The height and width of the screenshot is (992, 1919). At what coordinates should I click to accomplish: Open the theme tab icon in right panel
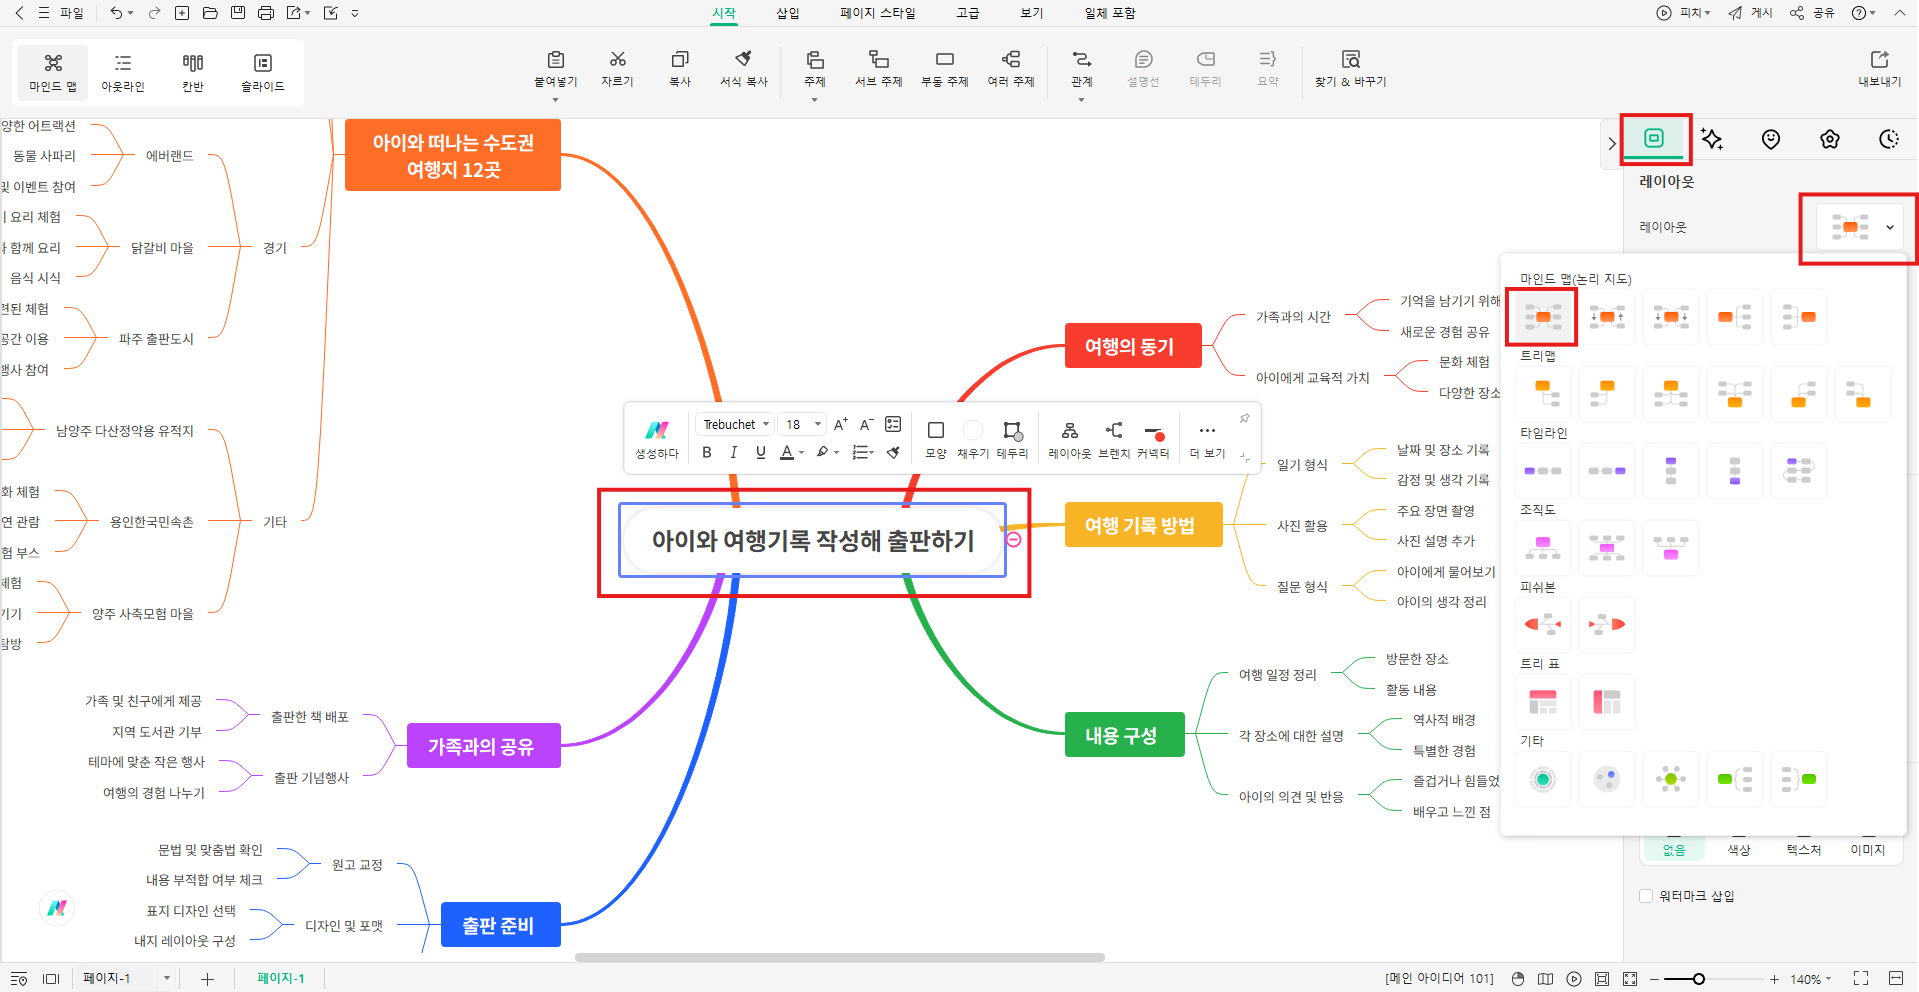(x=1830, y=139)
